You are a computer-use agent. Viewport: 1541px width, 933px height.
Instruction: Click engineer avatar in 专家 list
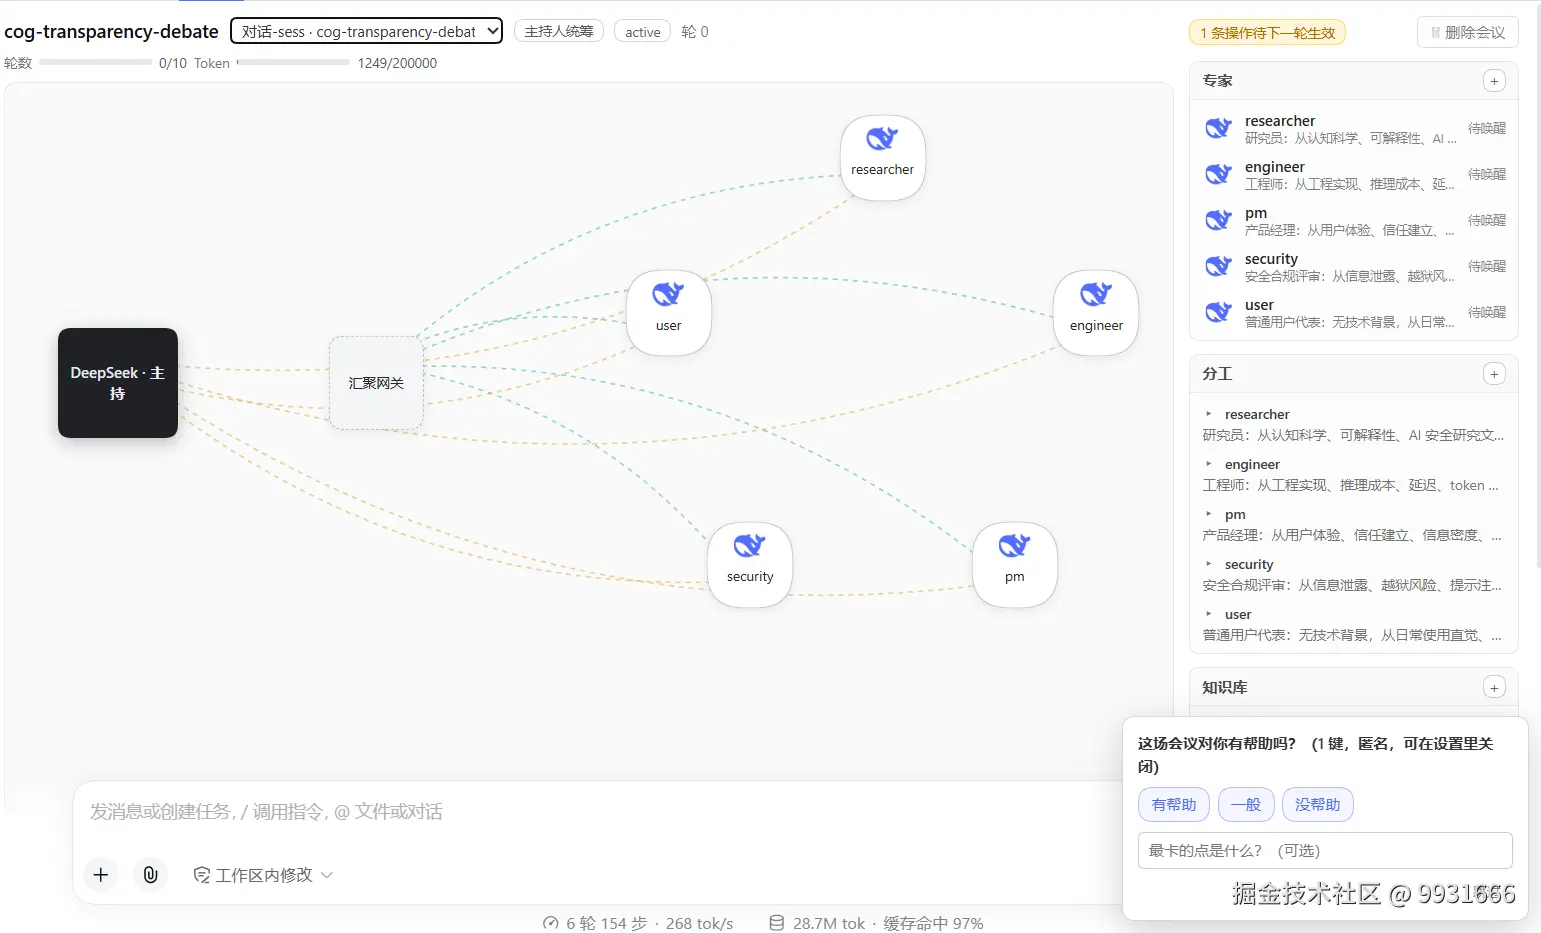(1218, 174)
